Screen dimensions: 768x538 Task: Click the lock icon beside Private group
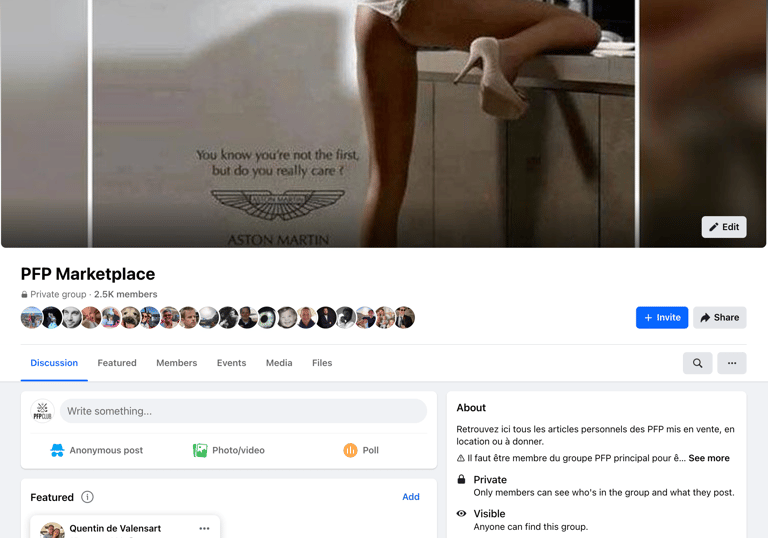(x=24, y=294)
